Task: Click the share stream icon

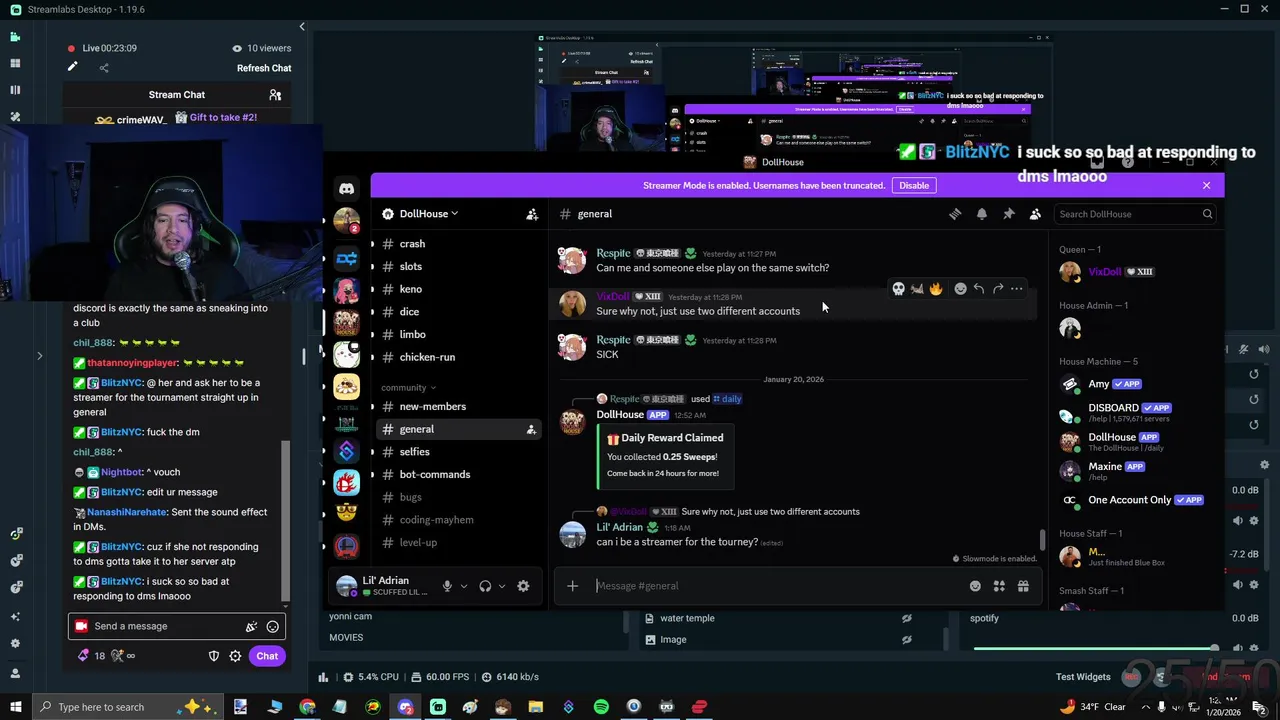Action: (x=104, y=68)
